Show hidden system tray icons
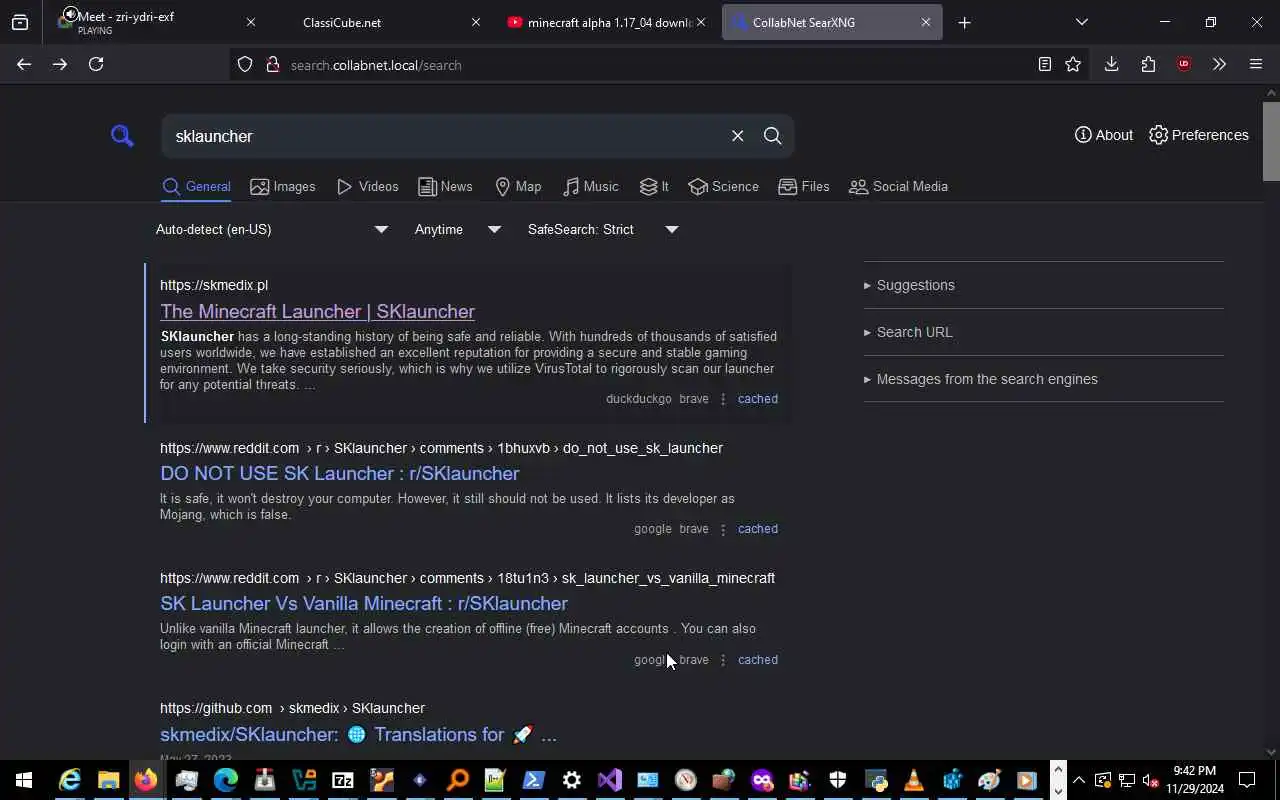 point(1079,780)
